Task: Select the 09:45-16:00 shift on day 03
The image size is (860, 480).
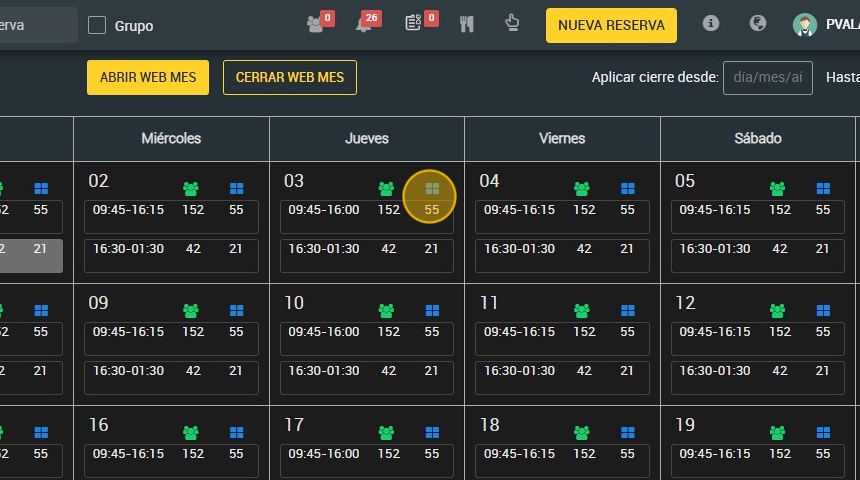Action: 367,216
